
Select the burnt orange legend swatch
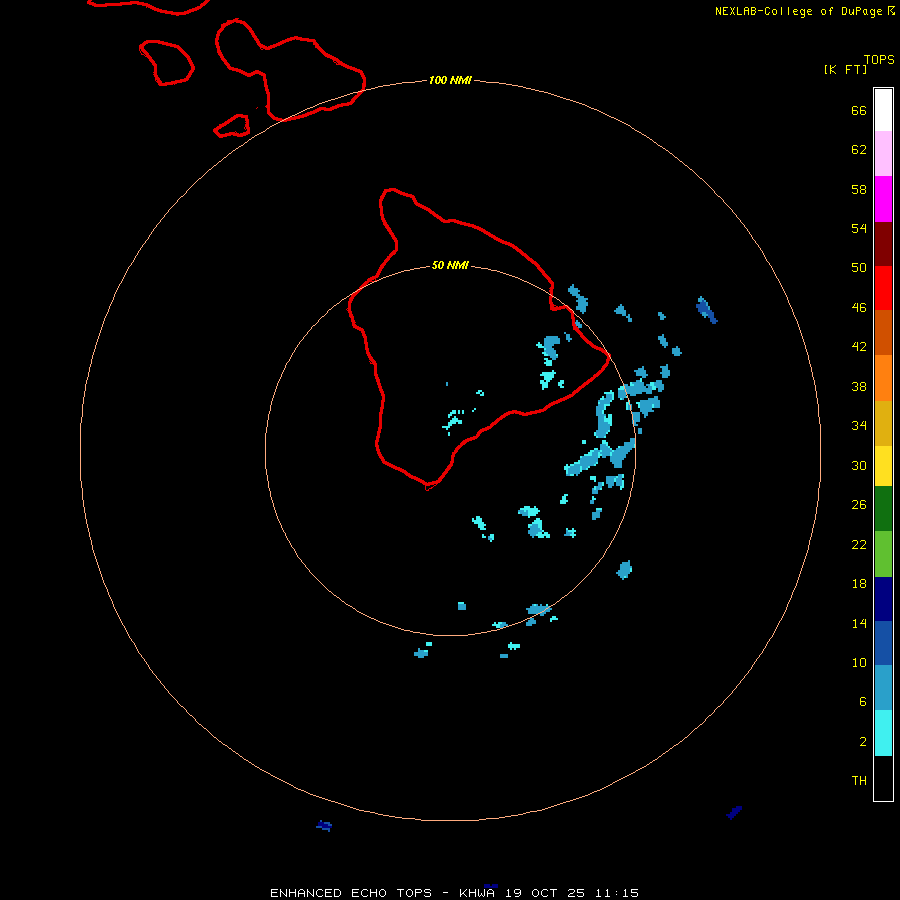click(x=883, y=332)
